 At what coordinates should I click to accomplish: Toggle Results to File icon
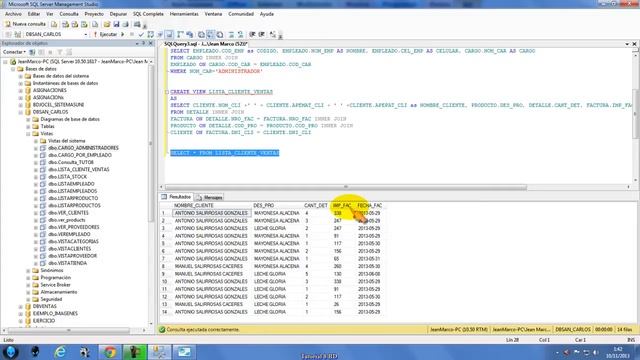point(220,35)
